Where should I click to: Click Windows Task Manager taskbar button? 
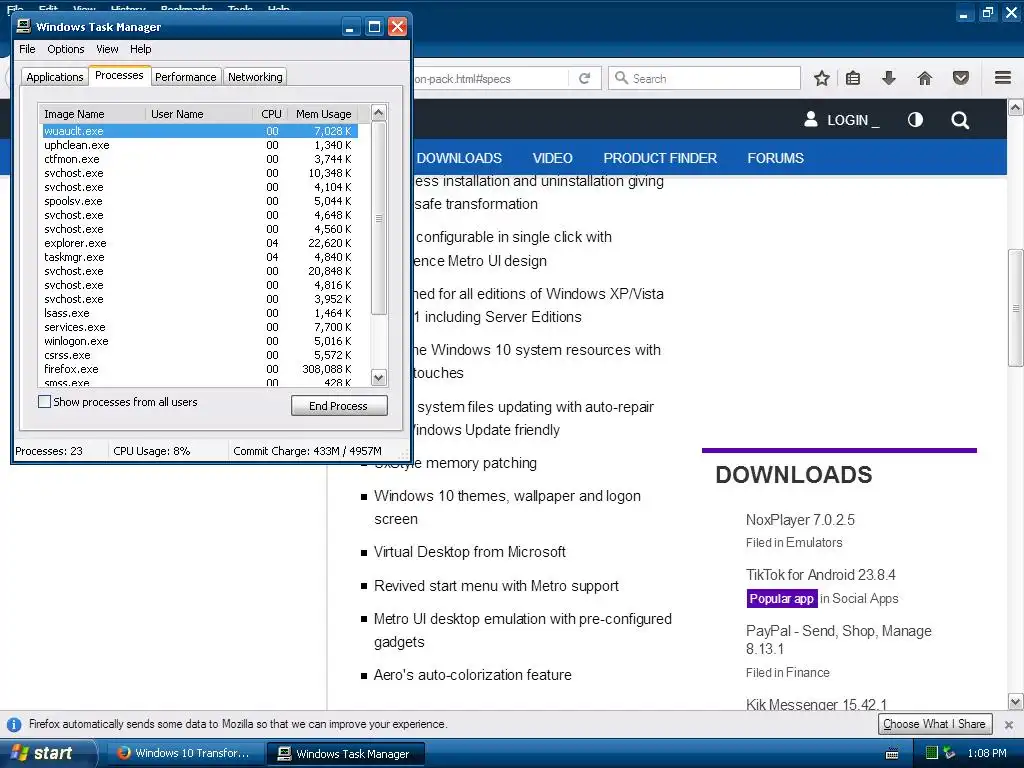coord(345,754)
